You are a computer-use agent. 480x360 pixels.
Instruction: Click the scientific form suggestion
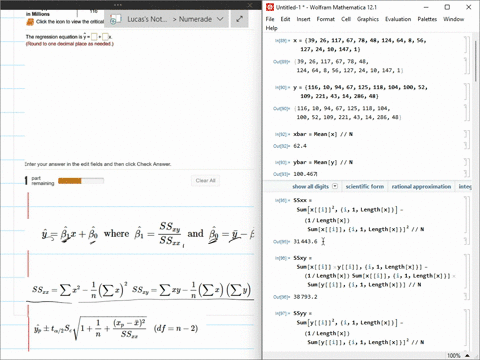pos(365,186)
